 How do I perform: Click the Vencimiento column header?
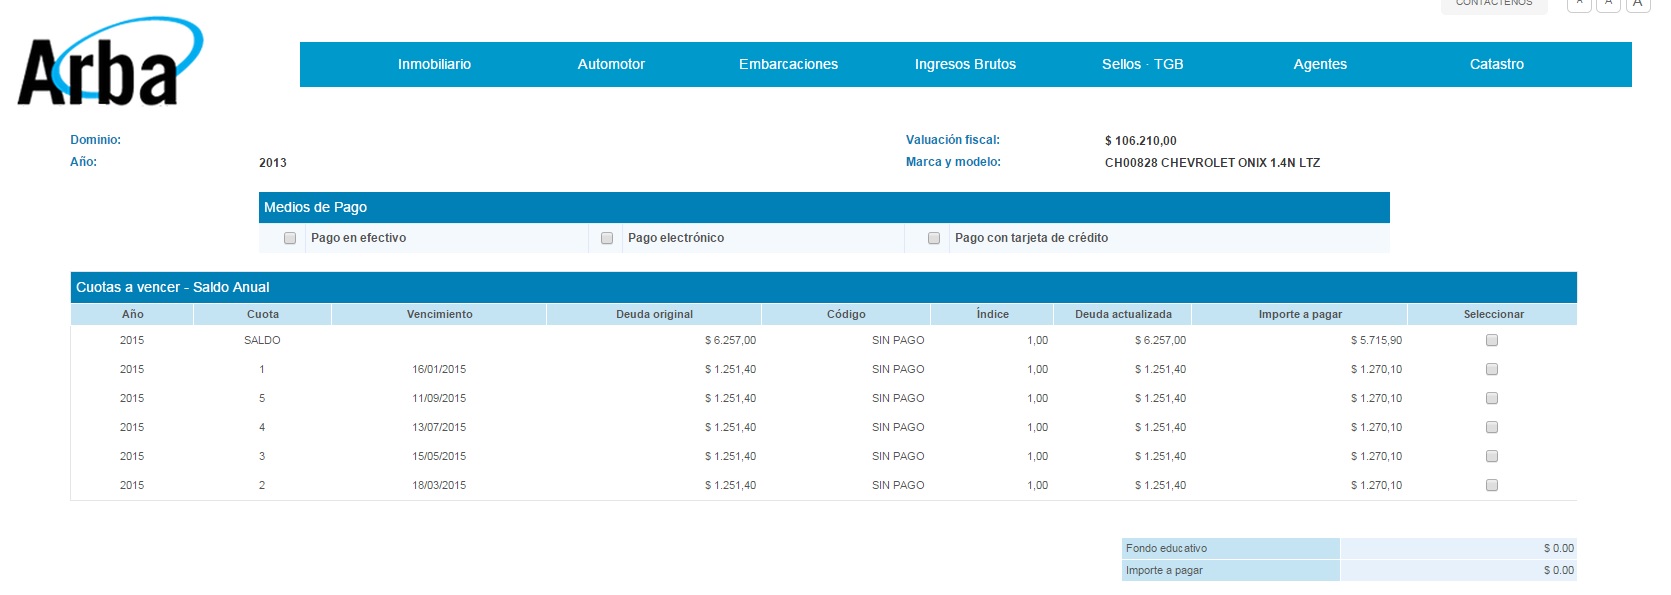439,314
